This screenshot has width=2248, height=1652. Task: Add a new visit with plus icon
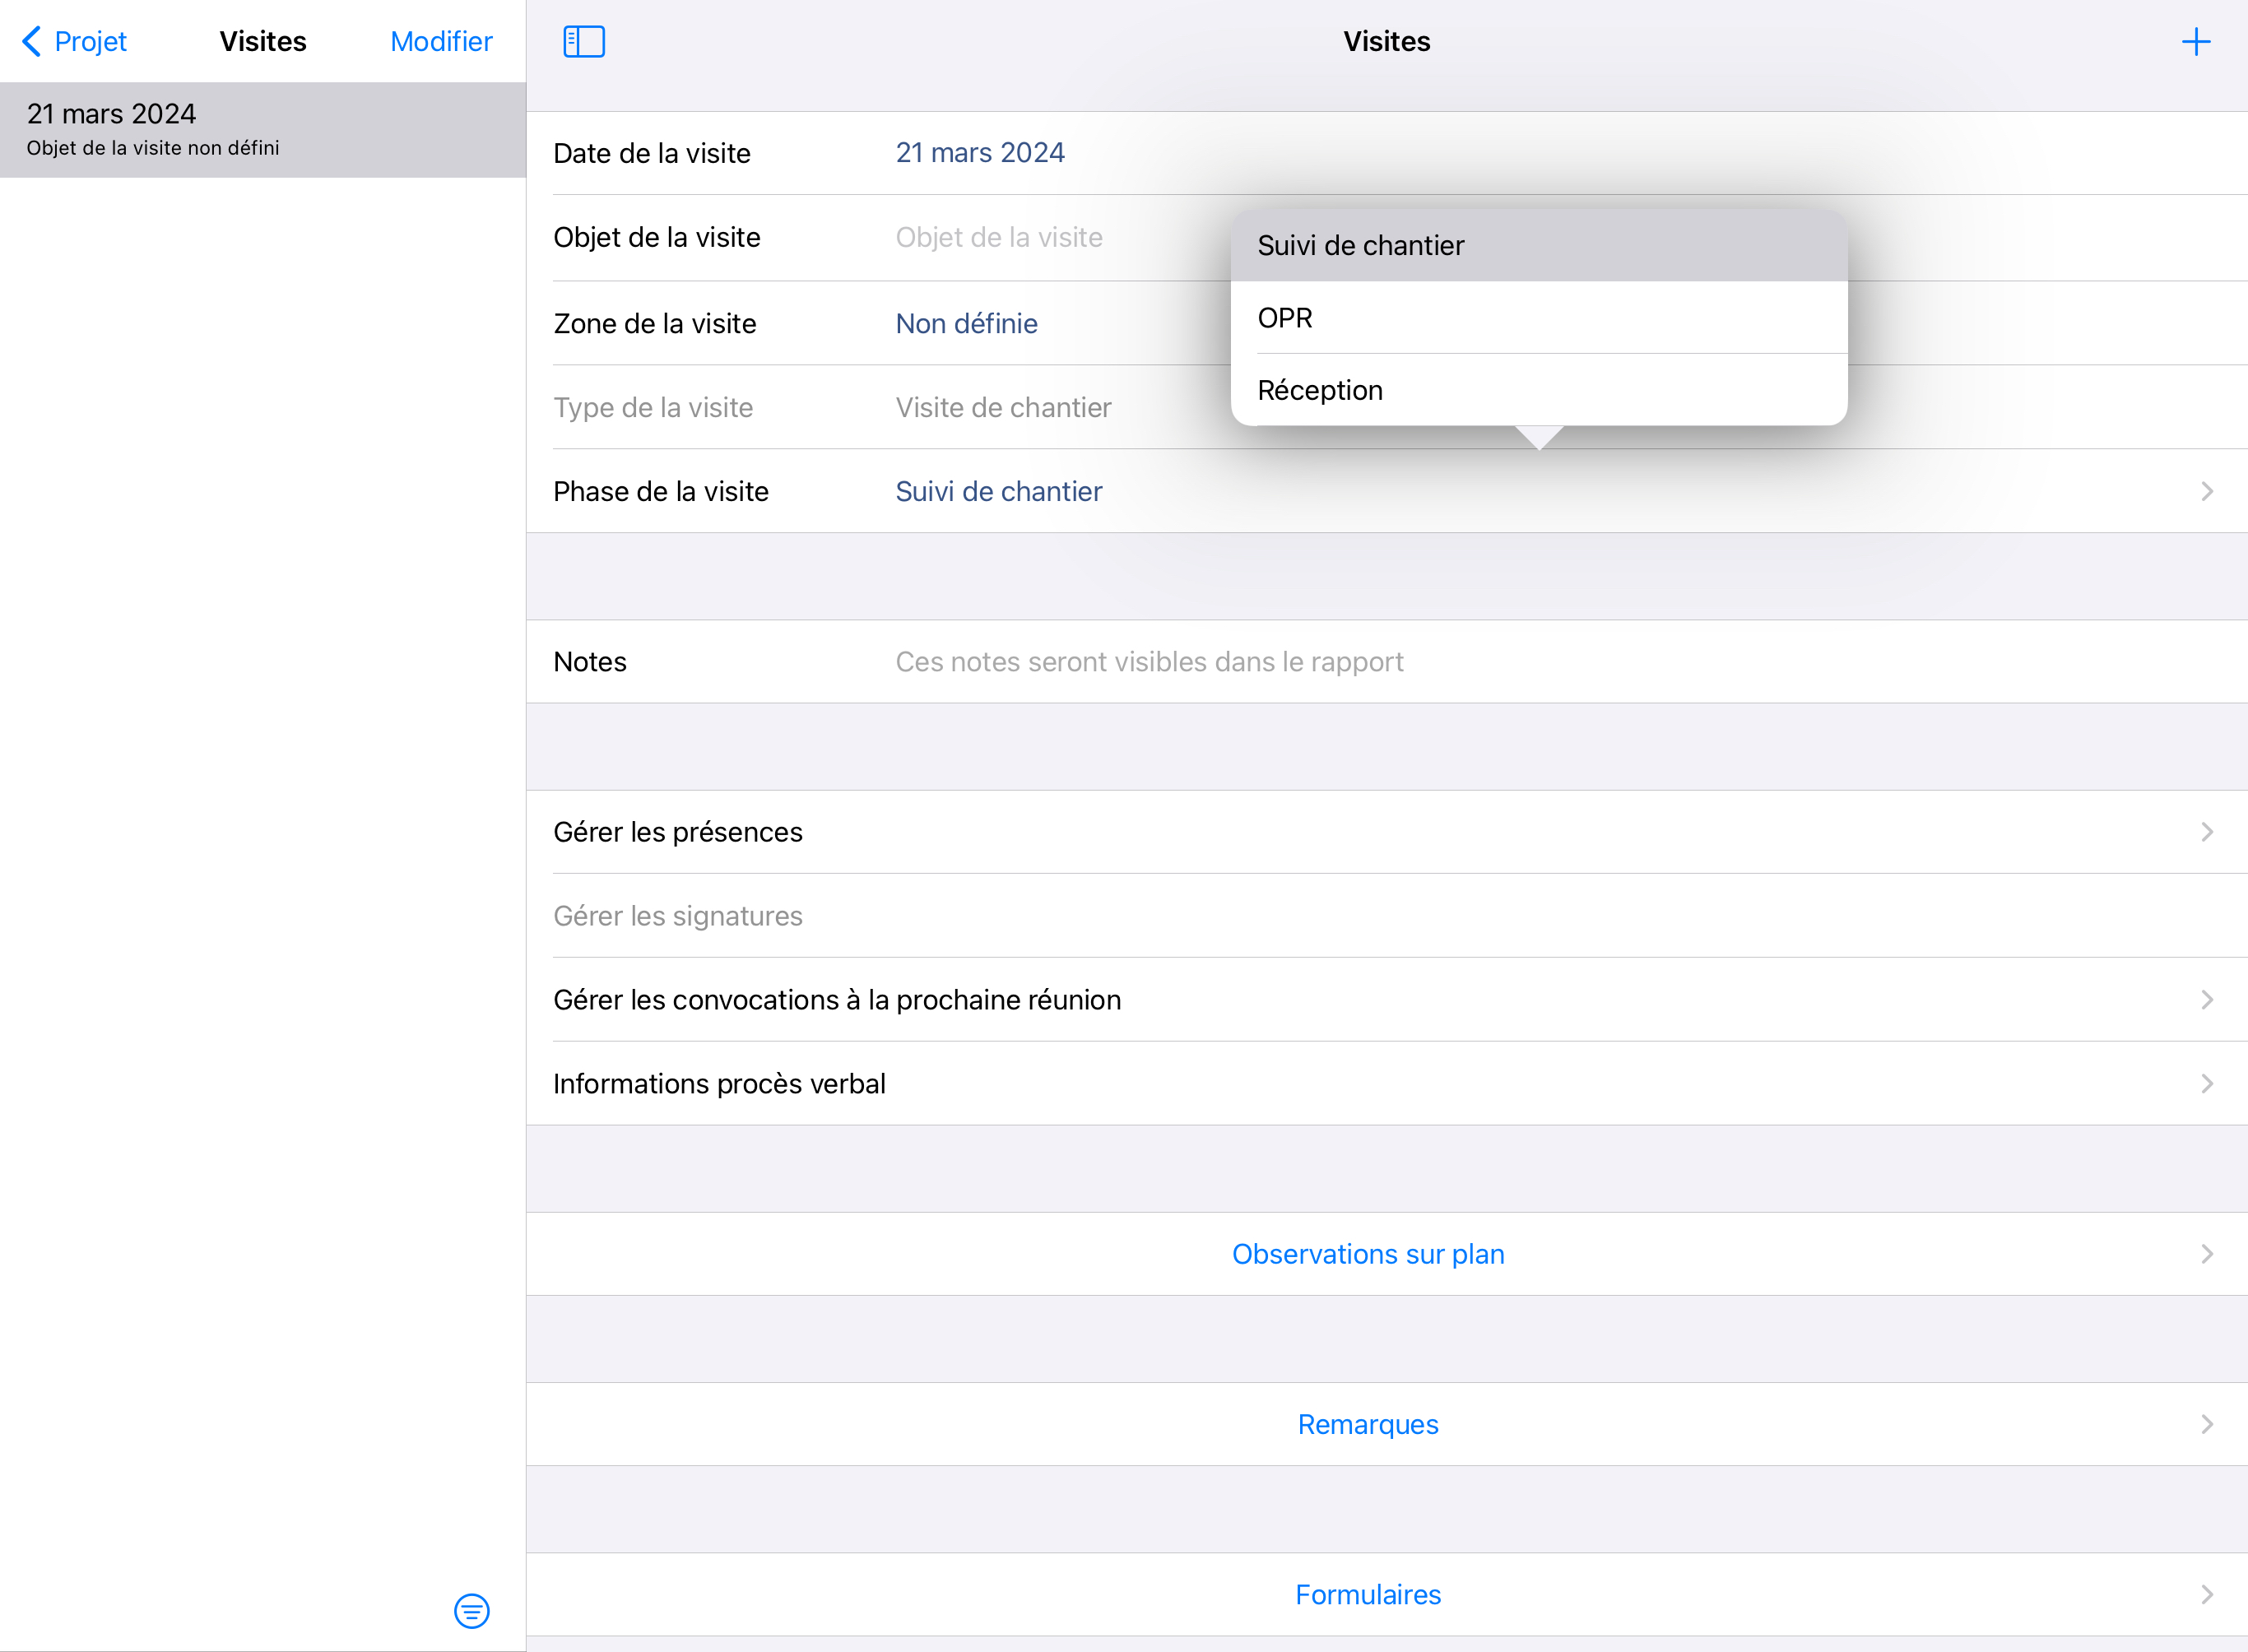(x=2195, y=42)
